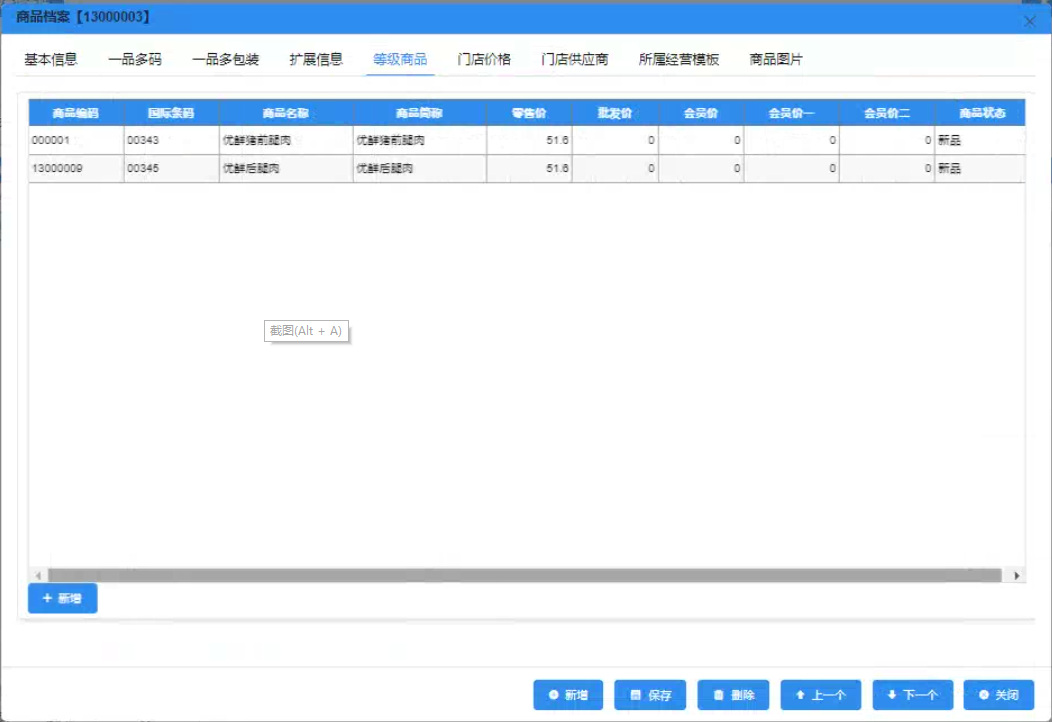
Task: Open the 商品图片 tab
Action: click(x=776, y=59)
